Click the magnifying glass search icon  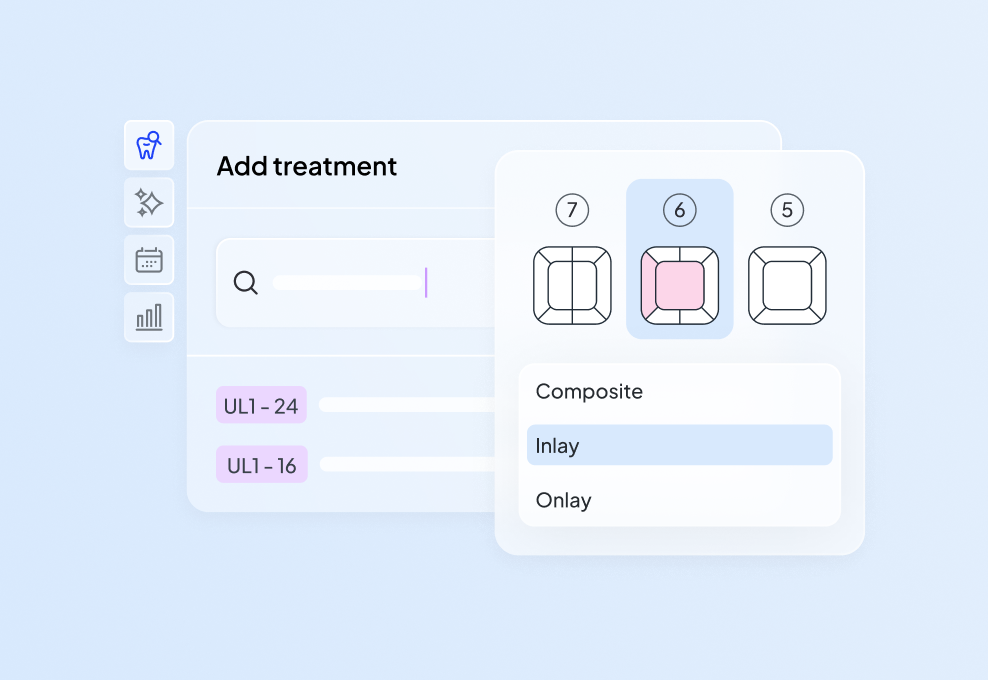[x=245, y=283]
